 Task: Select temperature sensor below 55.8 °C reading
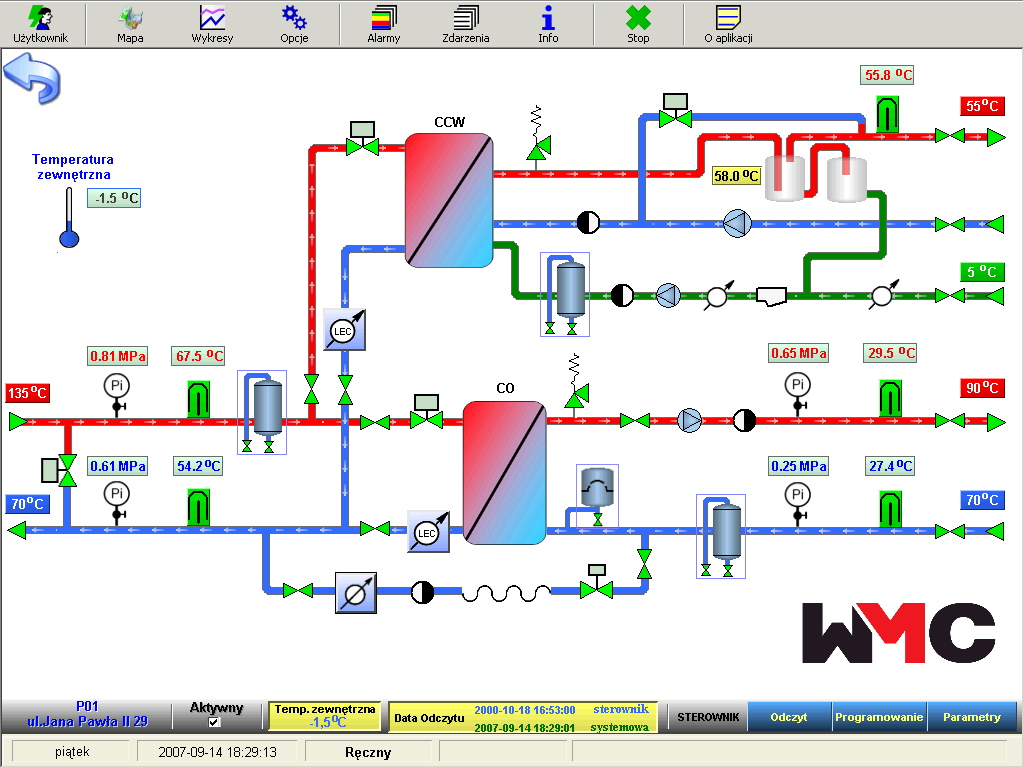pyautogui.click(x=887, y=114)
